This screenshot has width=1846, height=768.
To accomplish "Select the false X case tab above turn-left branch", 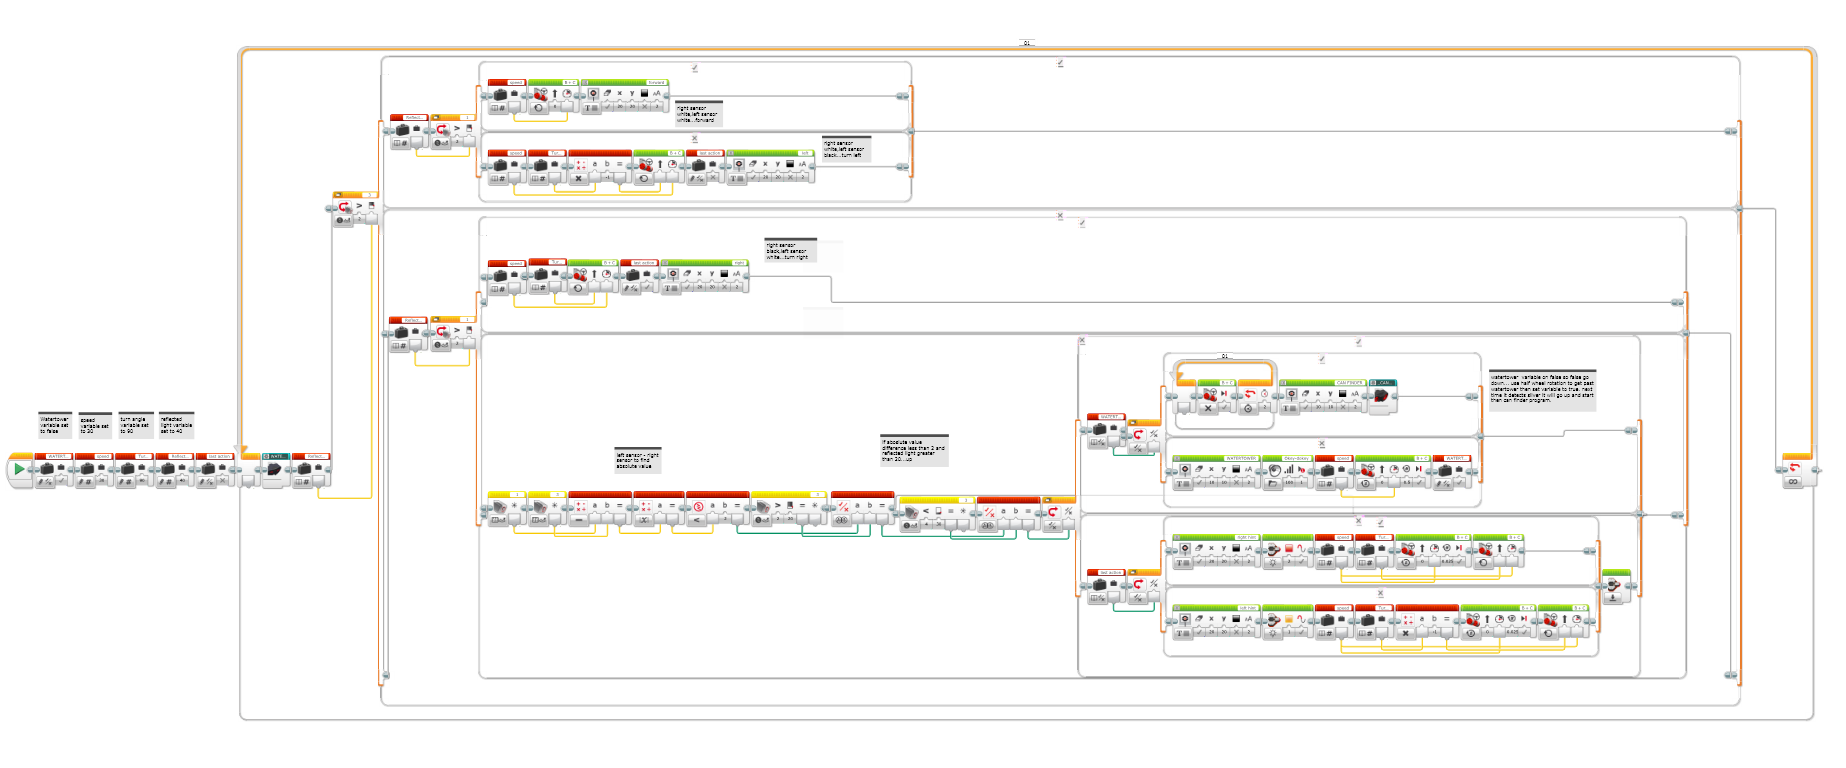I will tap(694, 139).
